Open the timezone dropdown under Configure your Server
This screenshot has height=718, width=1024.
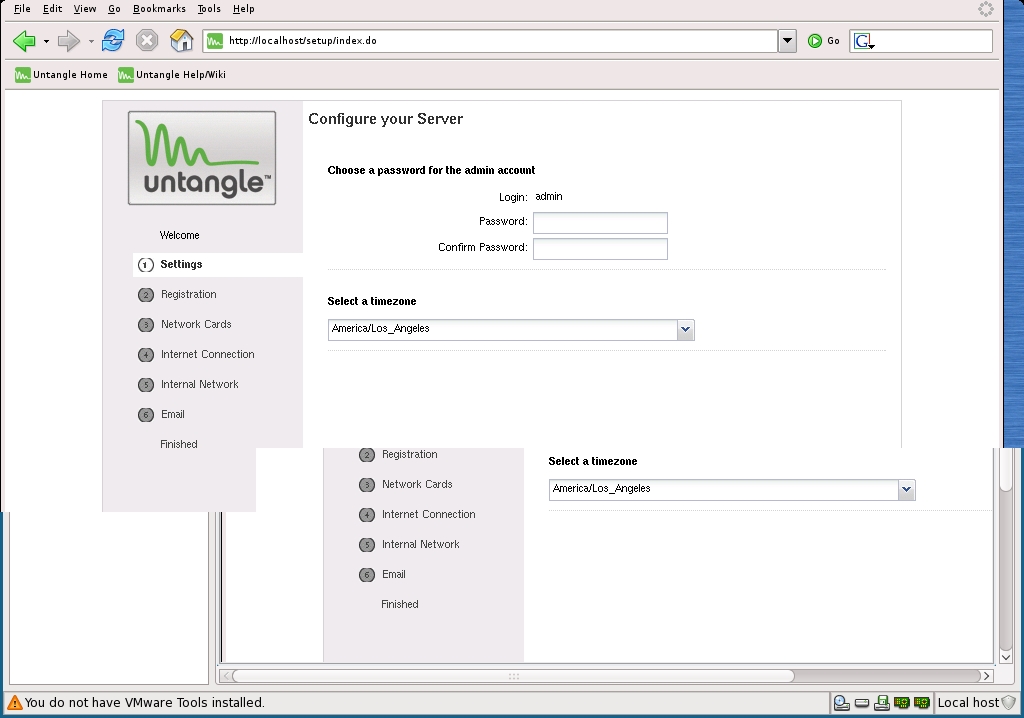[x=685, y=329]
